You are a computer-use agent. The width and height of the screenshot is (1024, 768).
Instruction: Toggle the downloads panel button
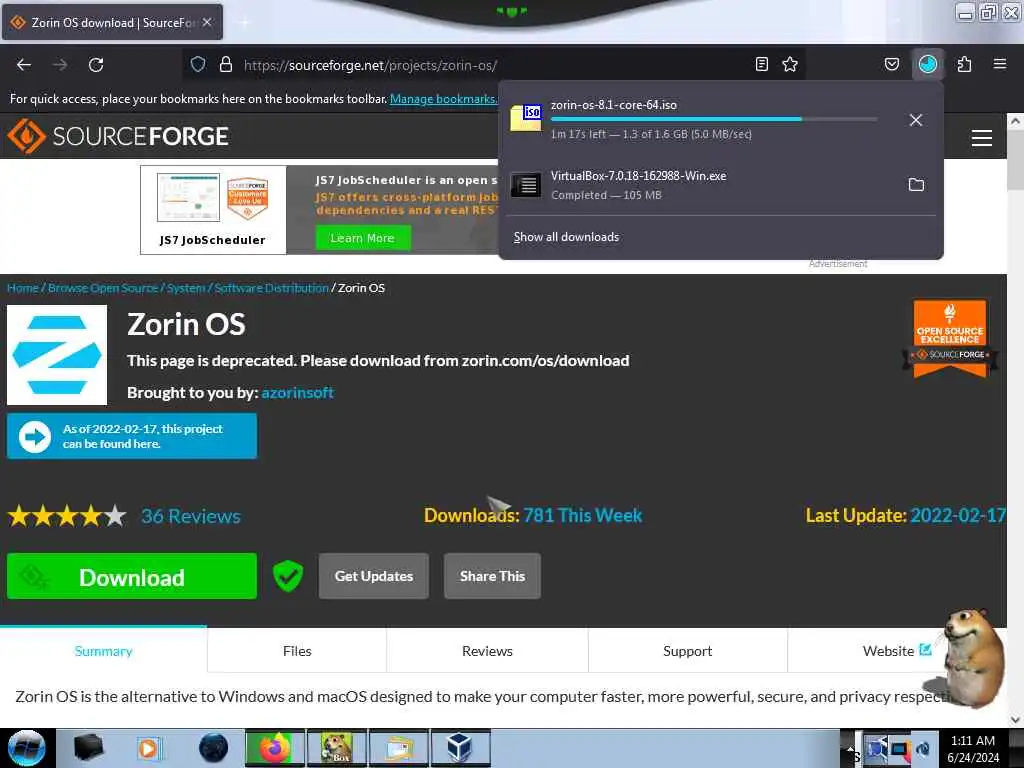tap(927, 64)
